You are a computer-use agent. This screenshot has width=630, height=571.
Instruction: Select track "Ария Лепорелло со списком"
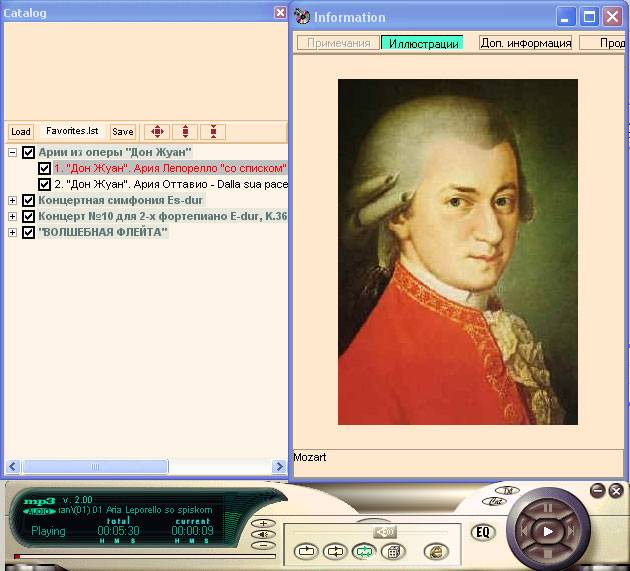(x=170, y=168)
